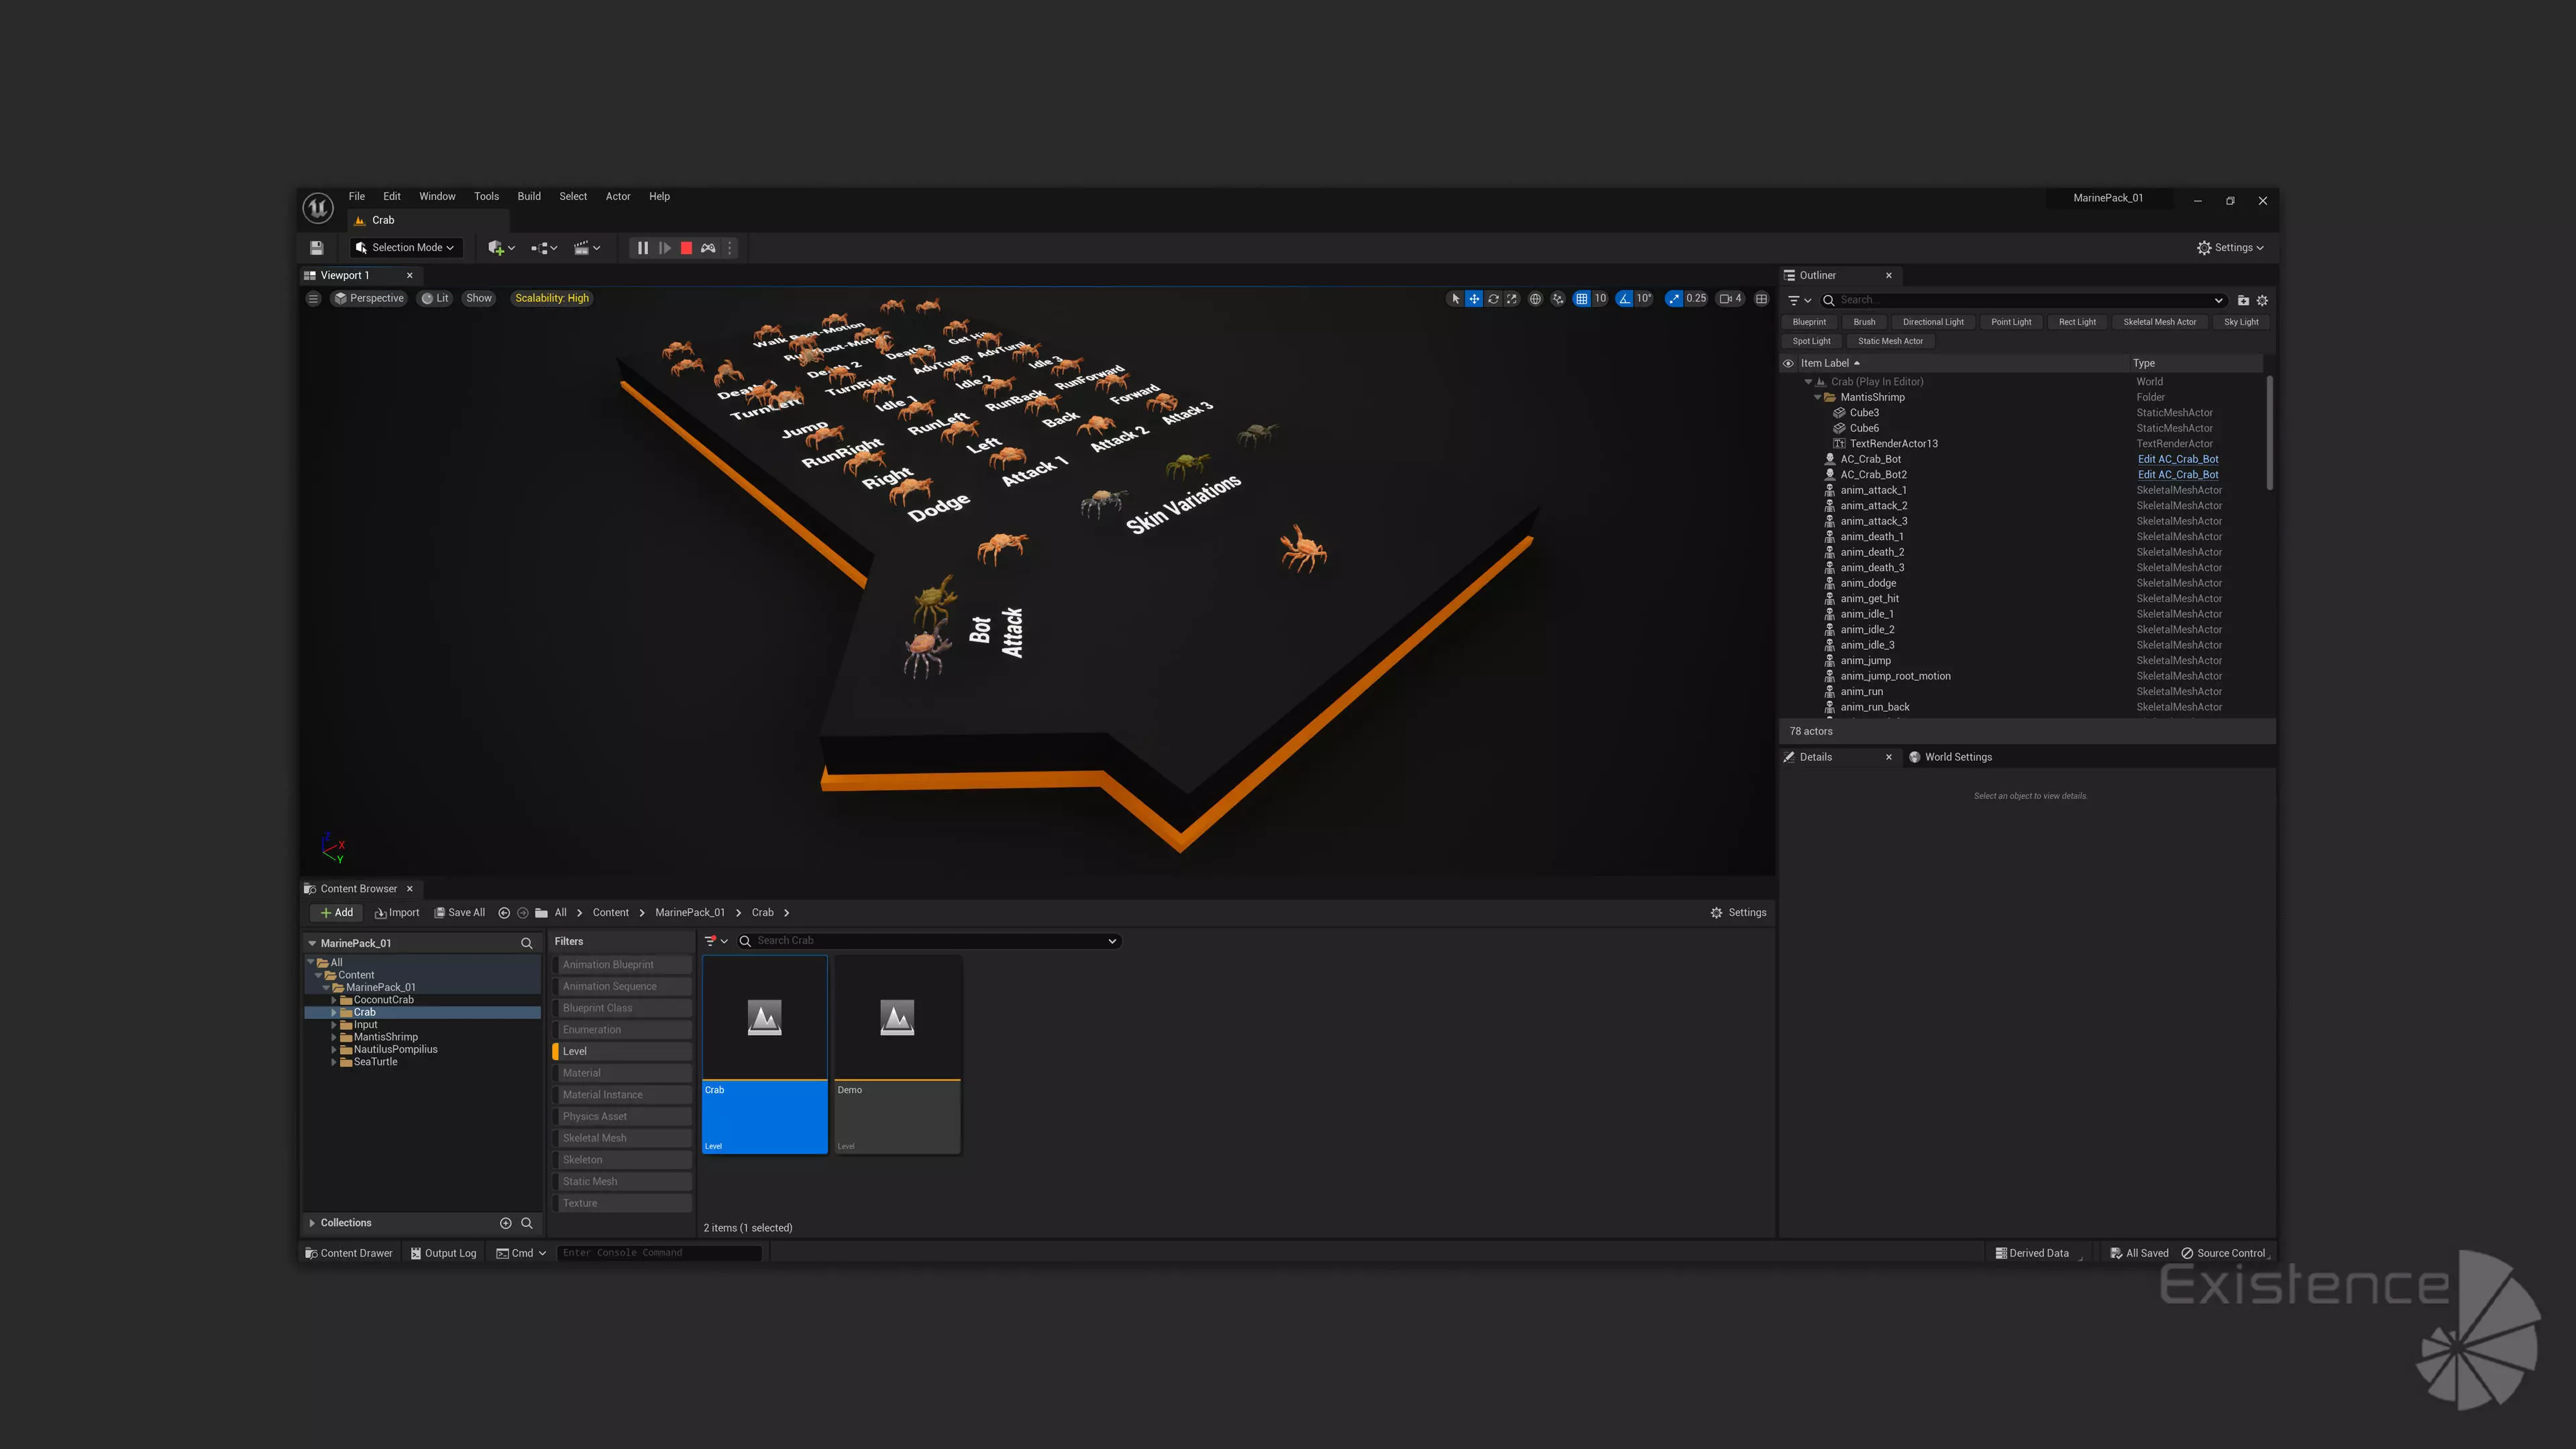Click the Outliner settings gear icon
The height and width of the screenshot is (1449, 2576).
pyautogui.click(x=2262, y=300)
